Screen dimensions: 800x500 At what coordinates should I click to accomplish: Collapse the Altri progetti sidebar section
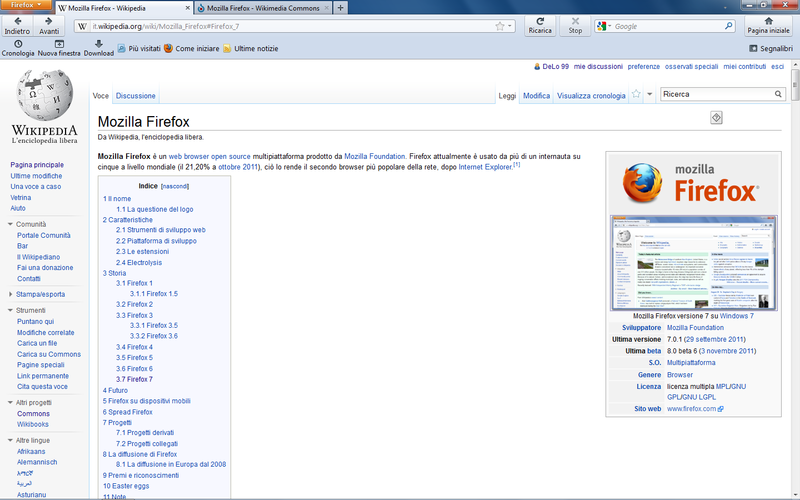click(10, 403)
